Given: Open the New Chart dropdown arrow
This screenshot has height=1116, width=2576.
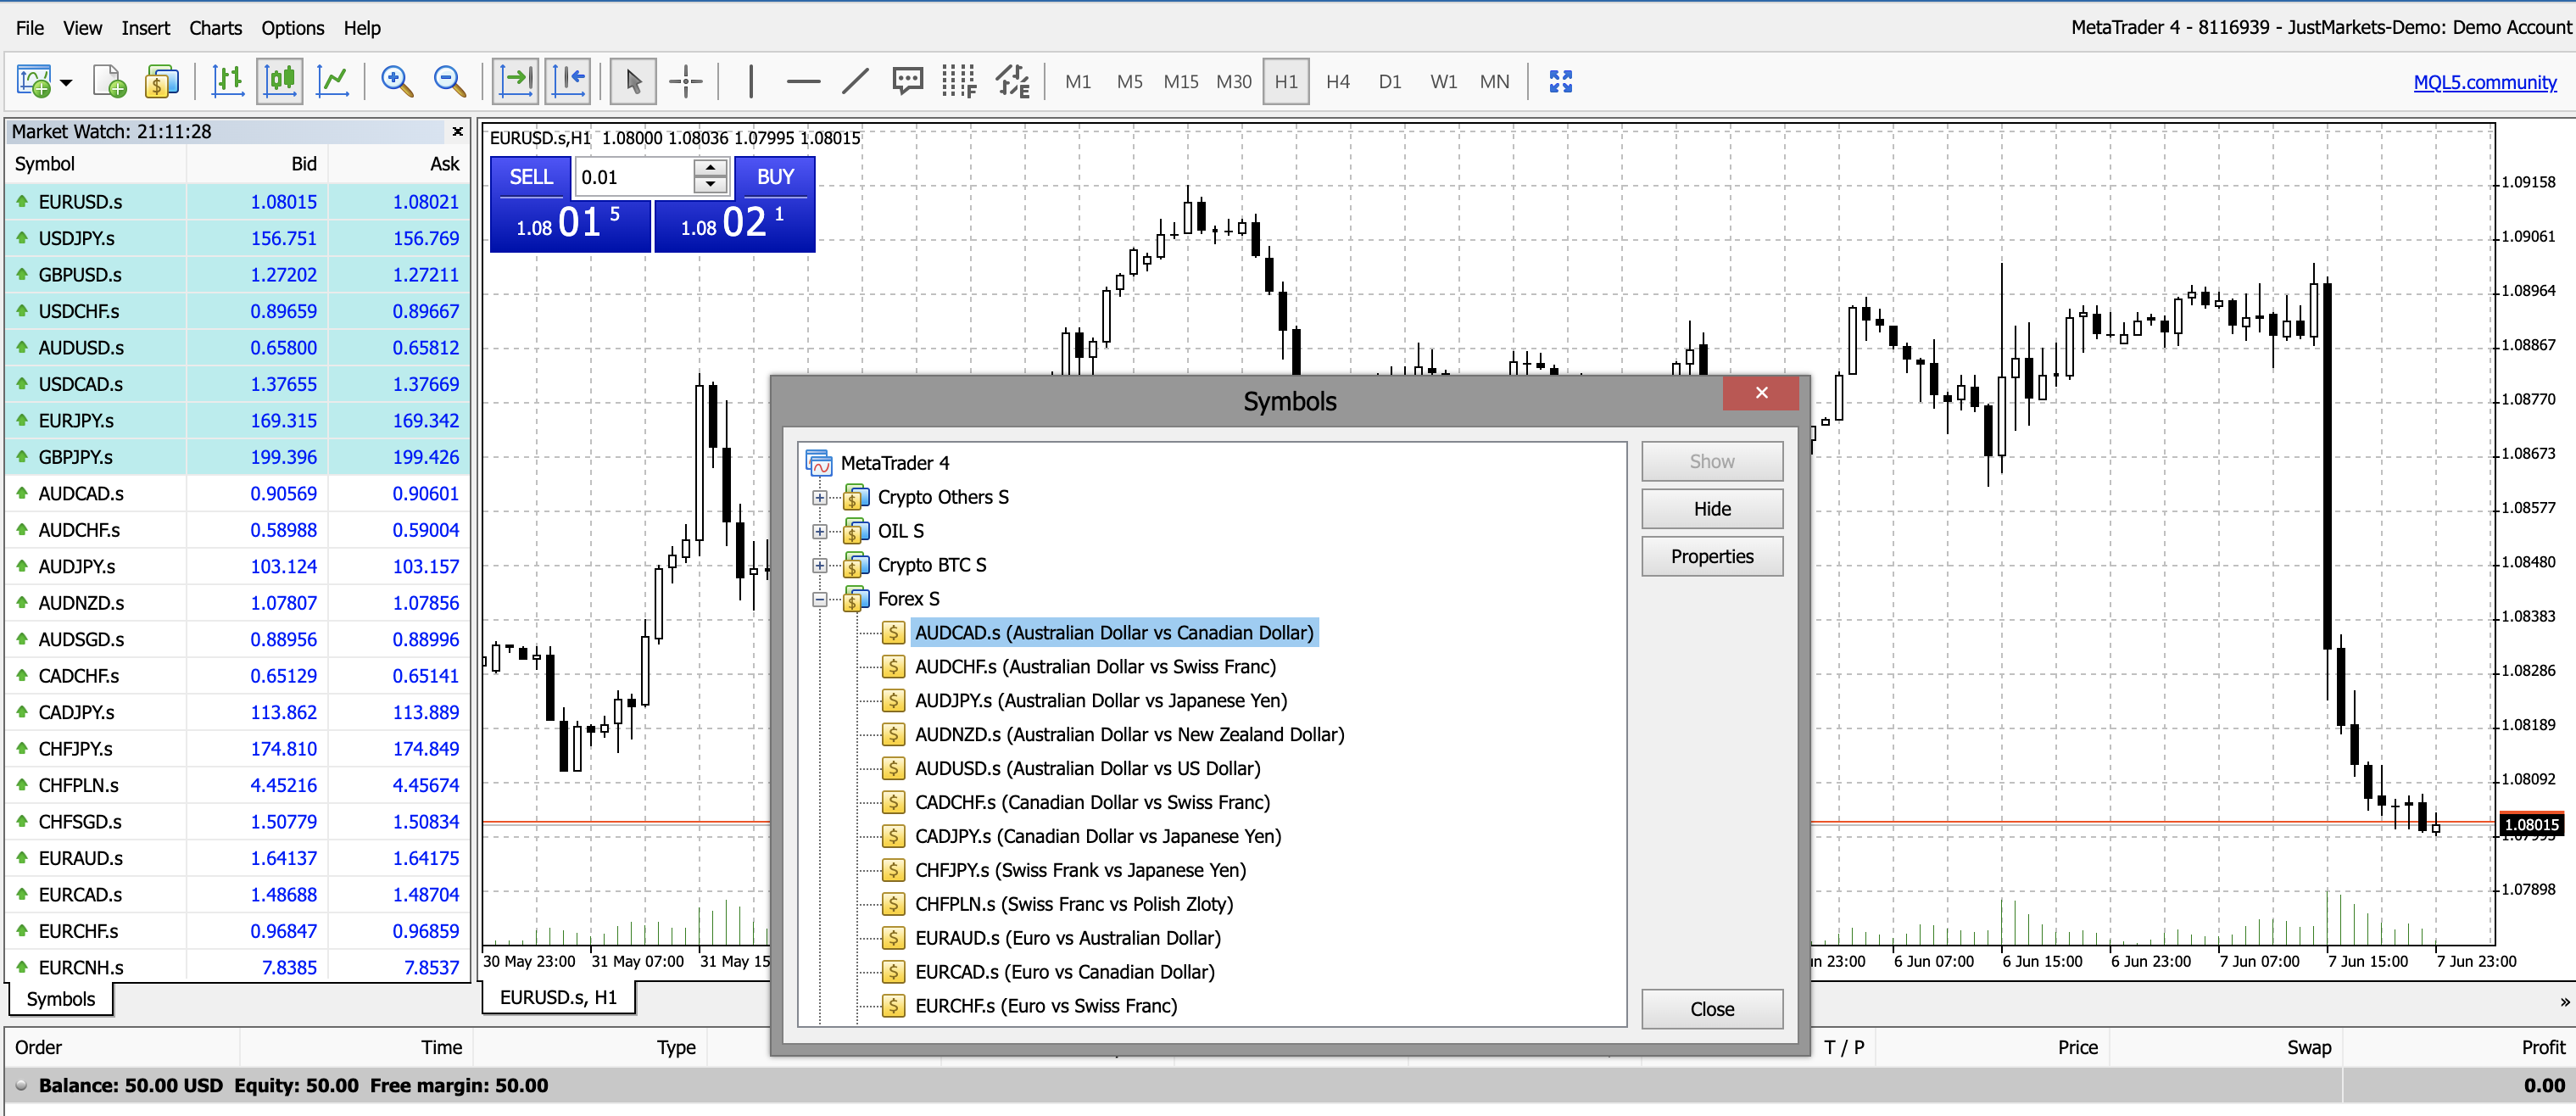Looking at the screenshot, I should [67, 83].
